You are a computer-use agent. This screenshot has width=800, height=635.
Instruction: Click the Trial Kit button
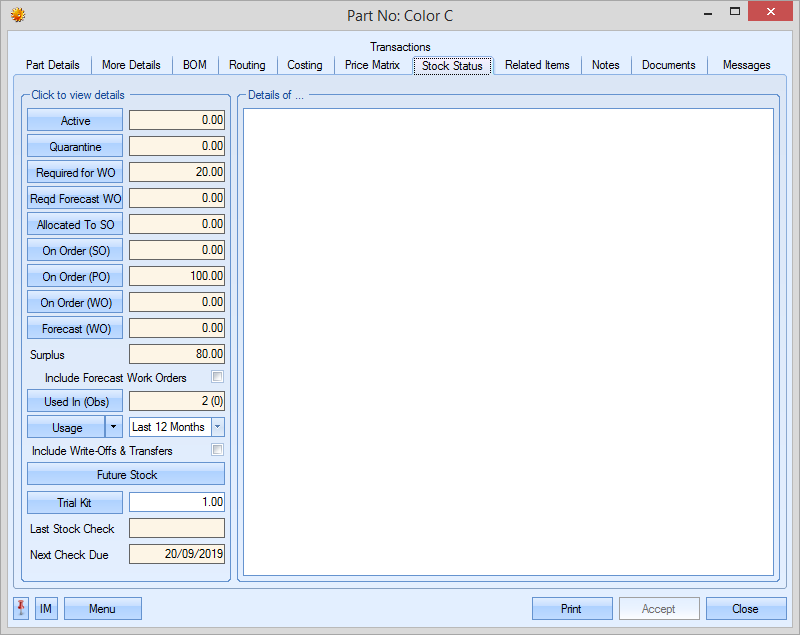[75, 503]
